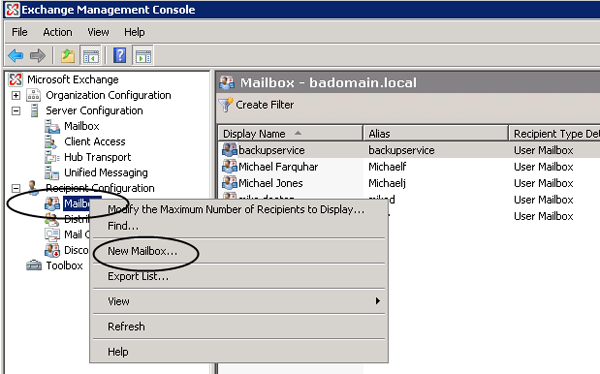Click the Microsoft Exchange root node icon
Screen dimensions: 600x374
(16, 80)
